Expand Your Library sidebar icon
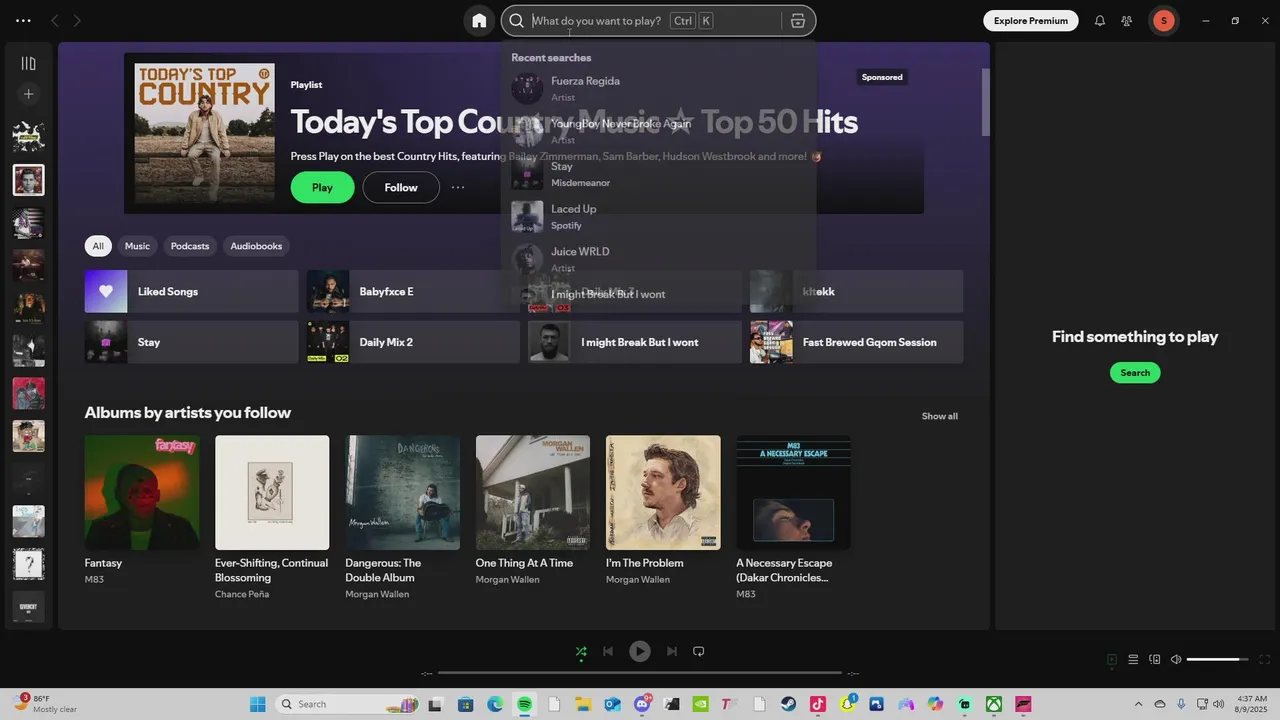 pos(28,64)
